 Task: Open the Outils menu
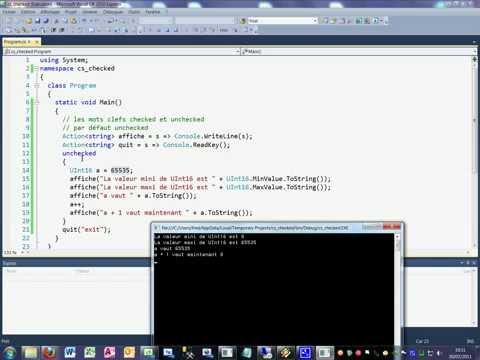point(134,12)
